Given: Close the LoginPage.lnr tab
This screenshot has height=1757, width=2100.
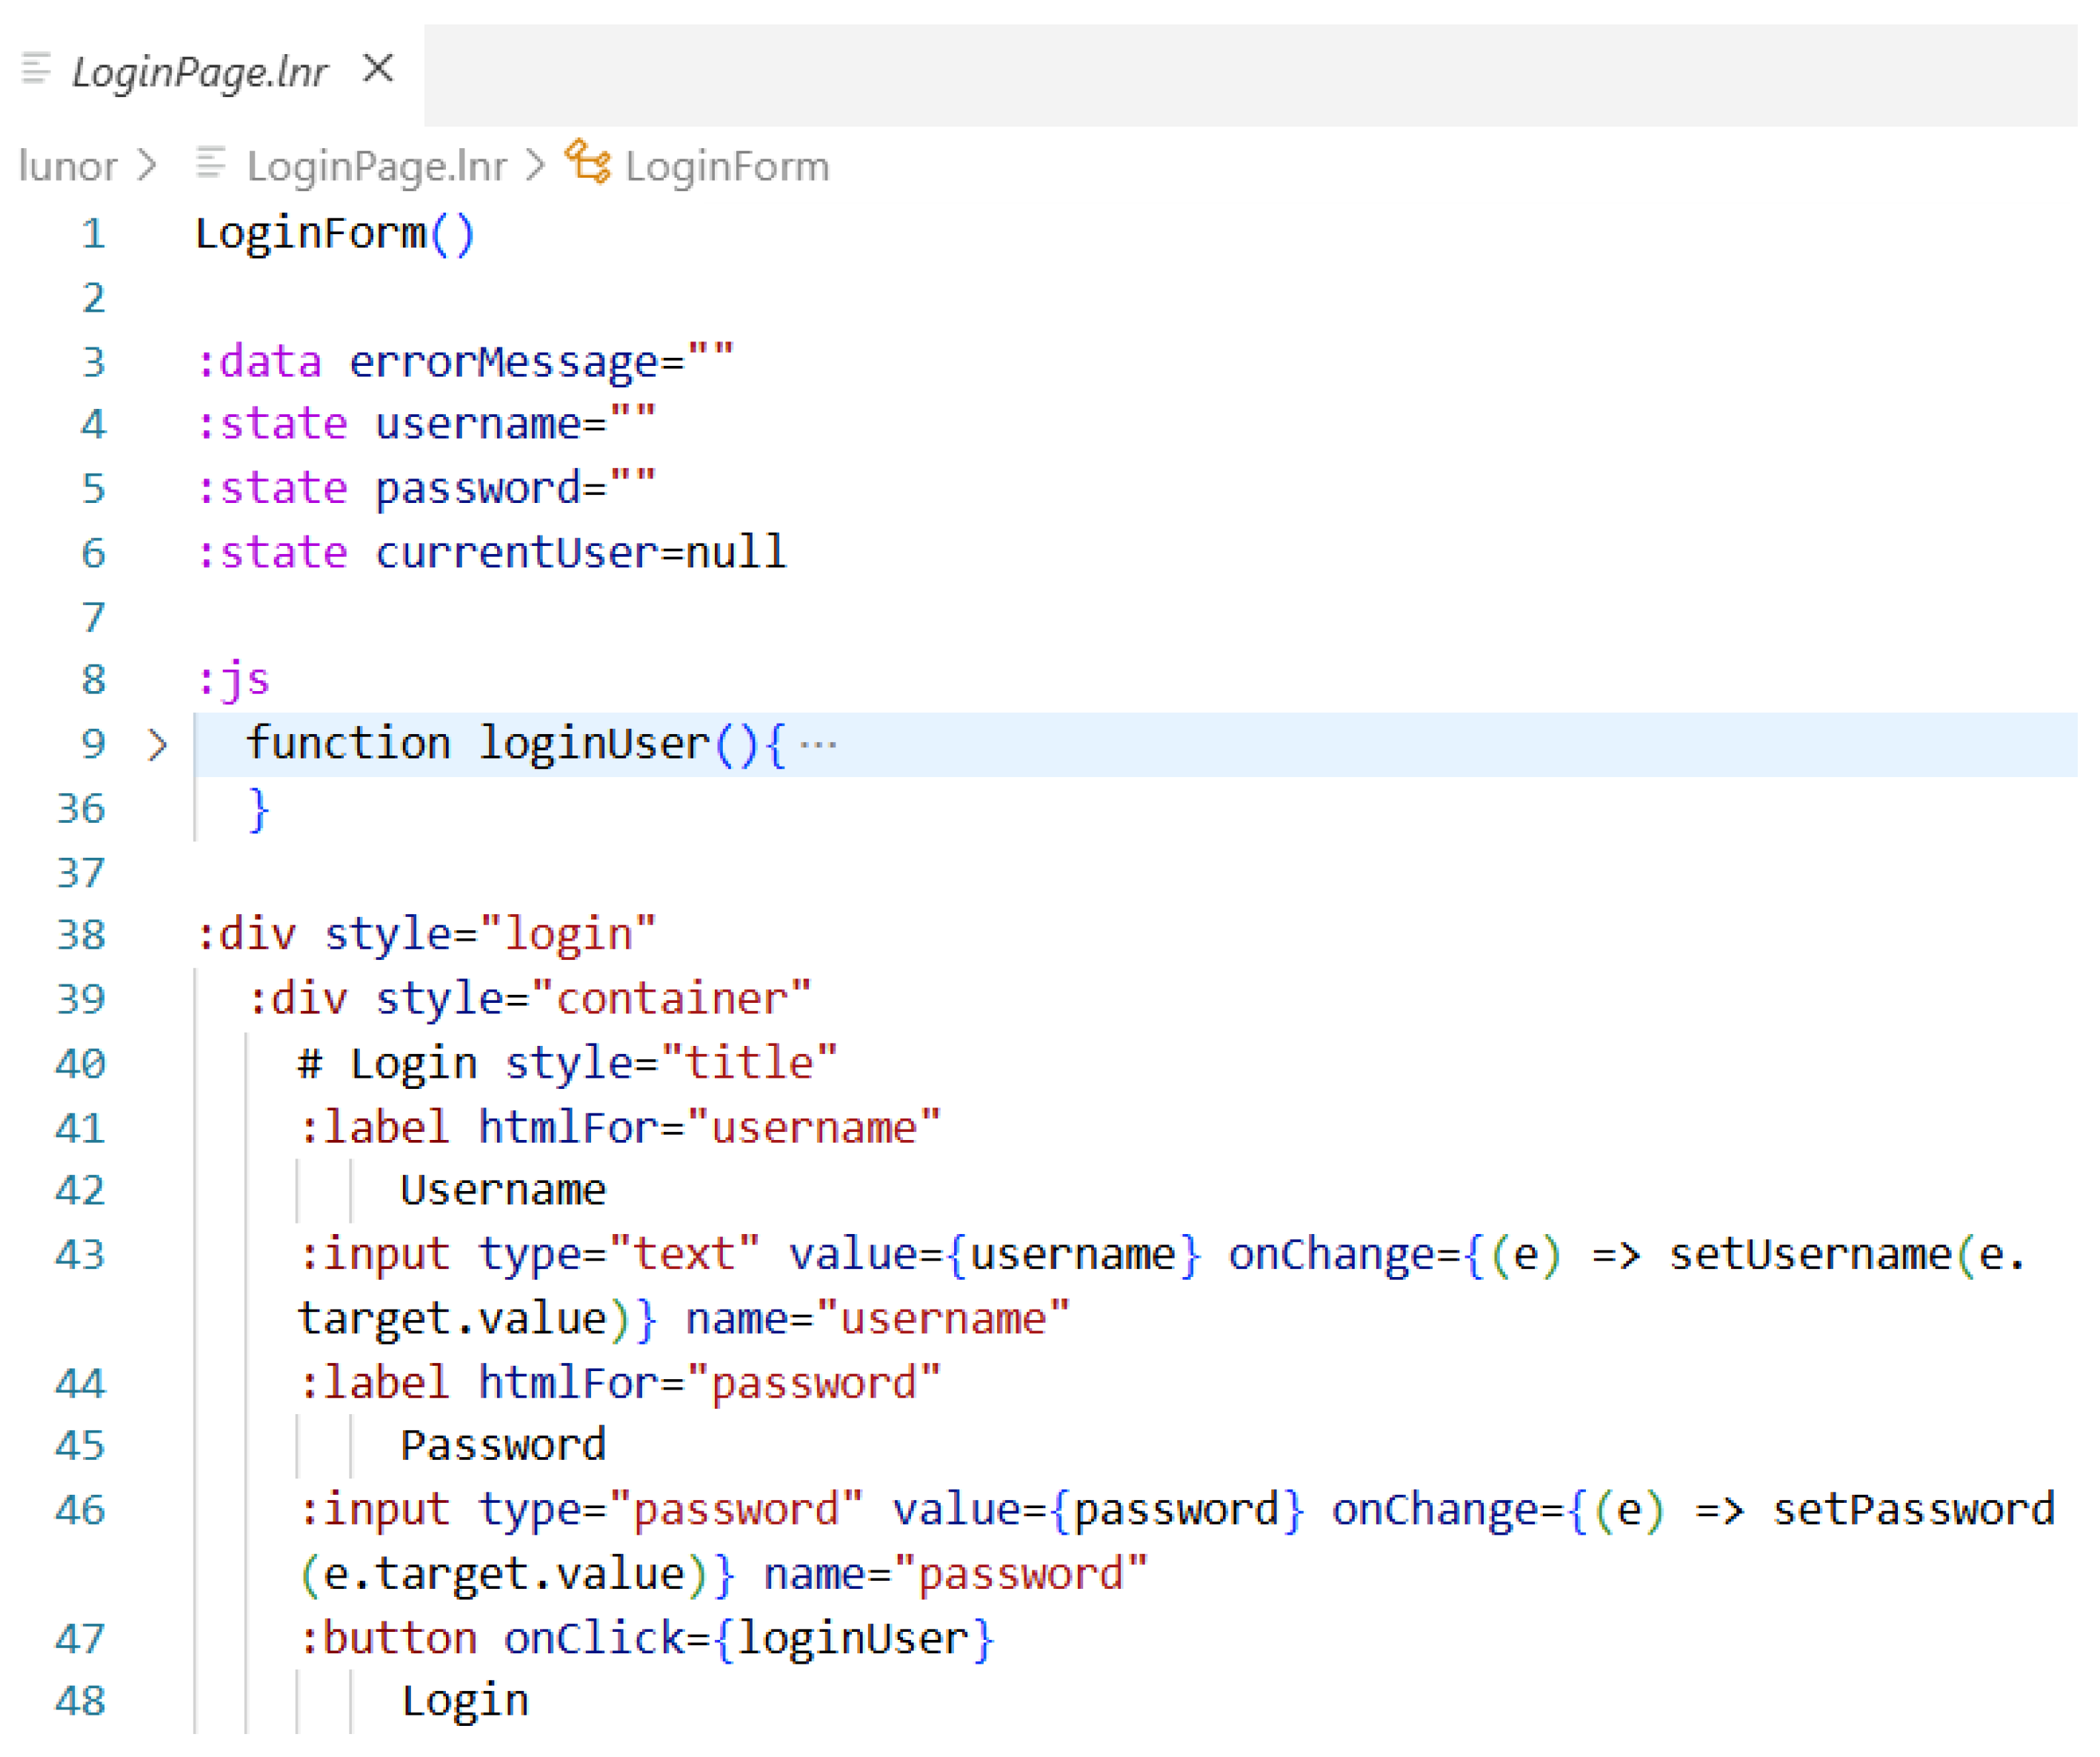Looking at the screenshot, I should [378, 69].
